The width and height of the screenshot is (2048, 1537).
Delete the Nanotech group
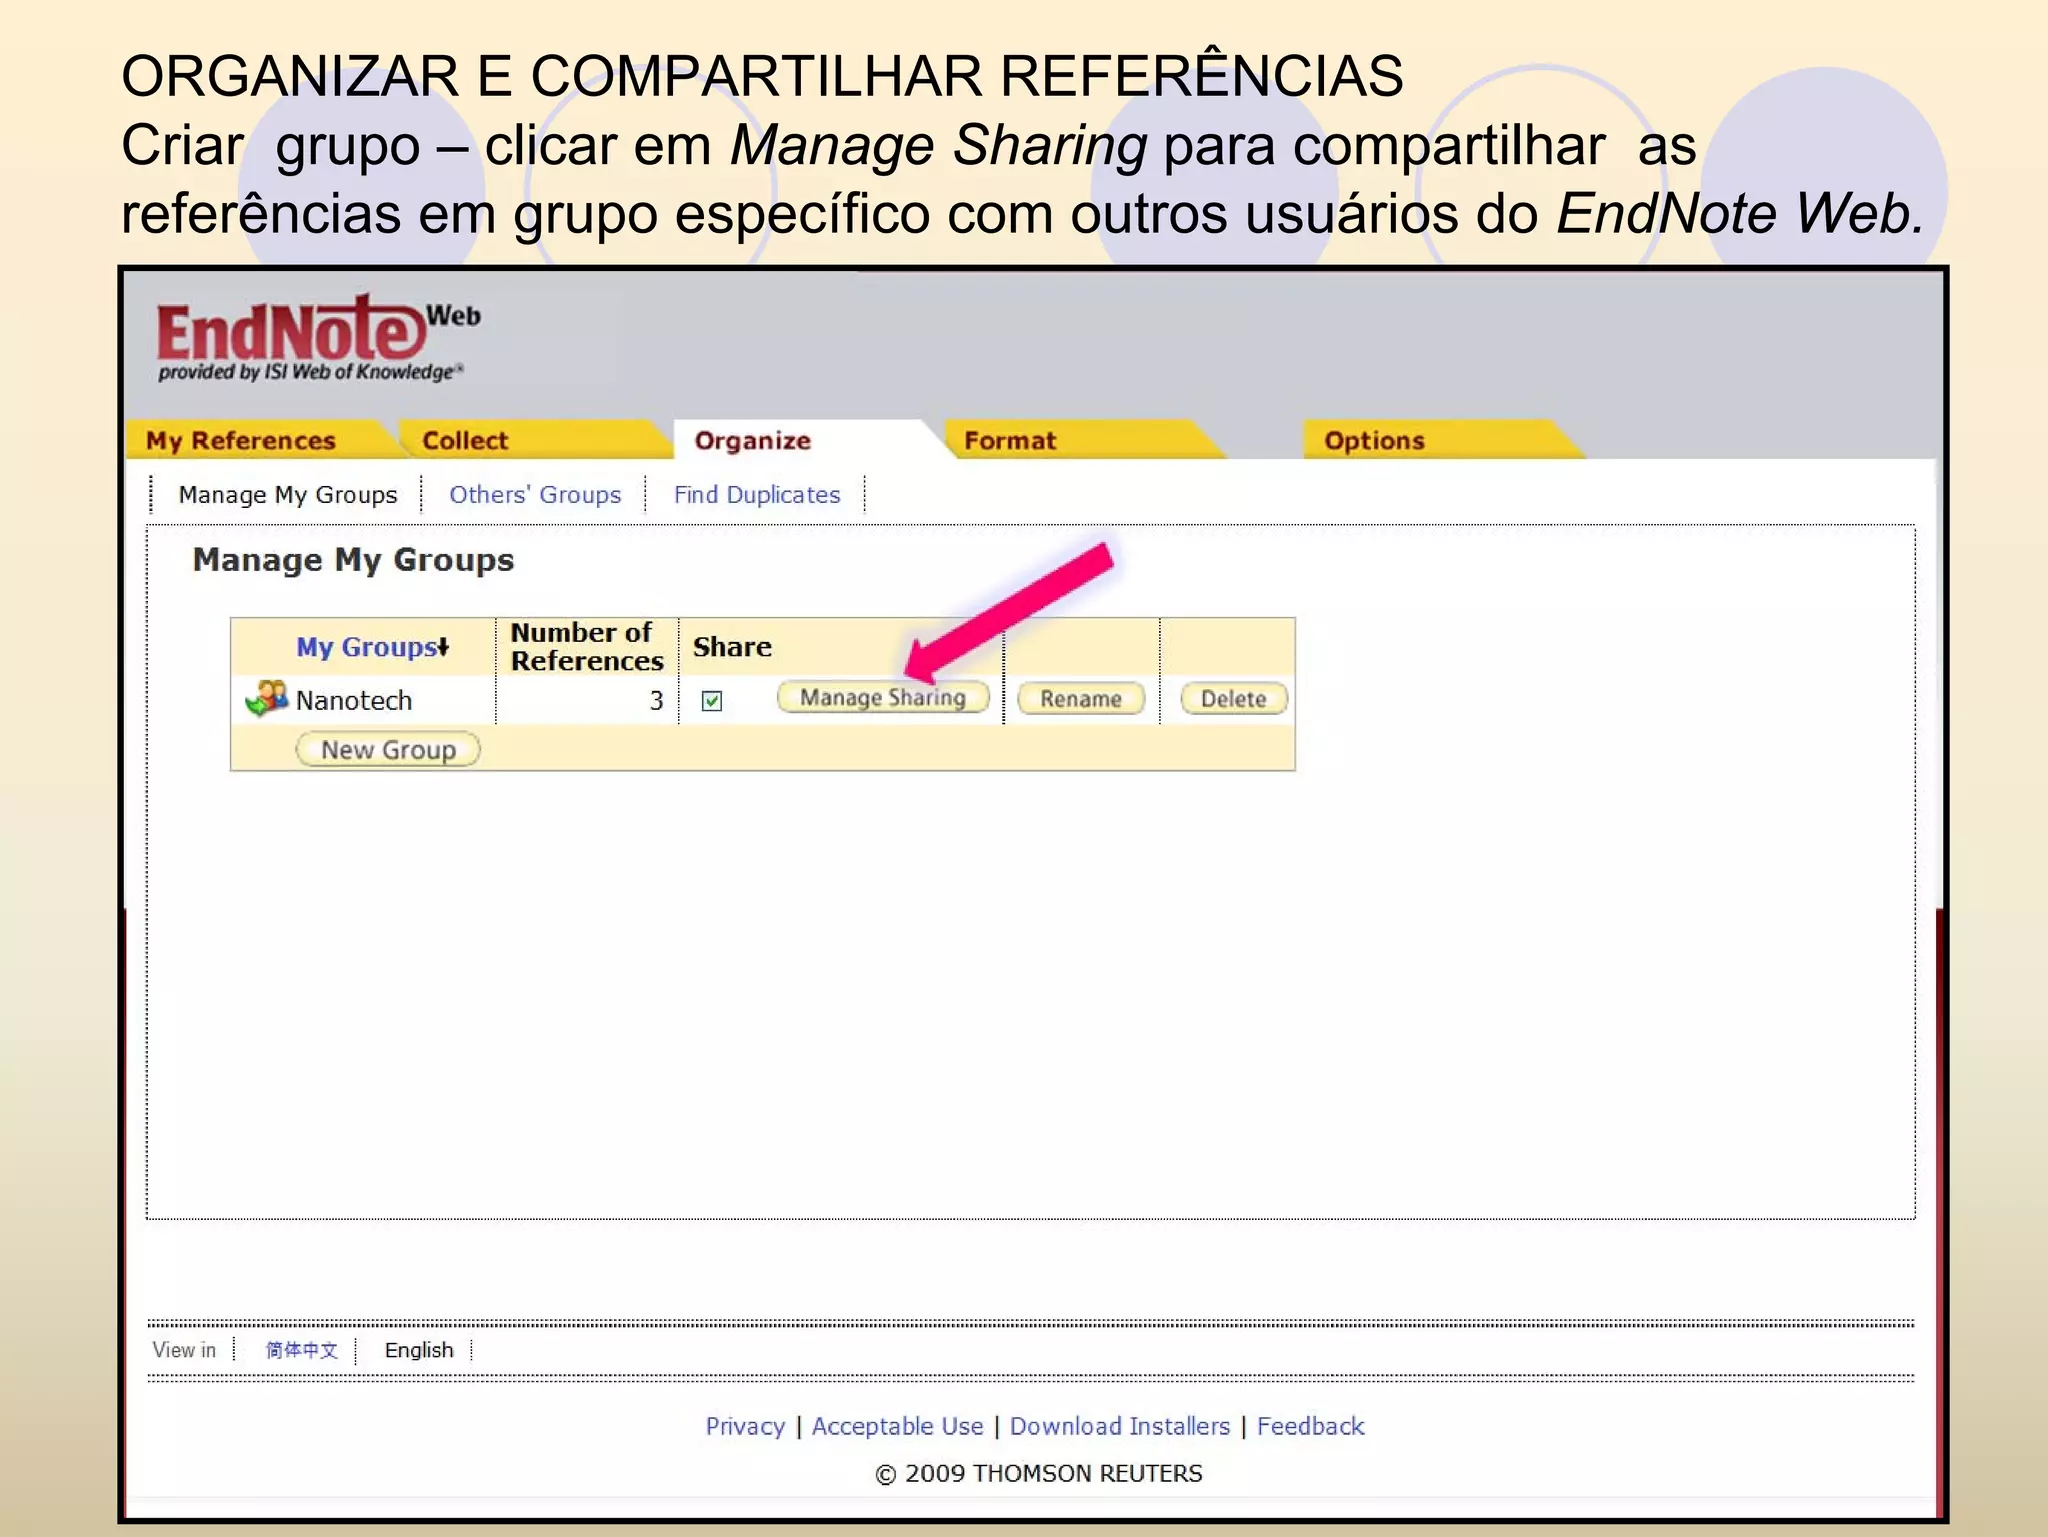pos(1234,699)
